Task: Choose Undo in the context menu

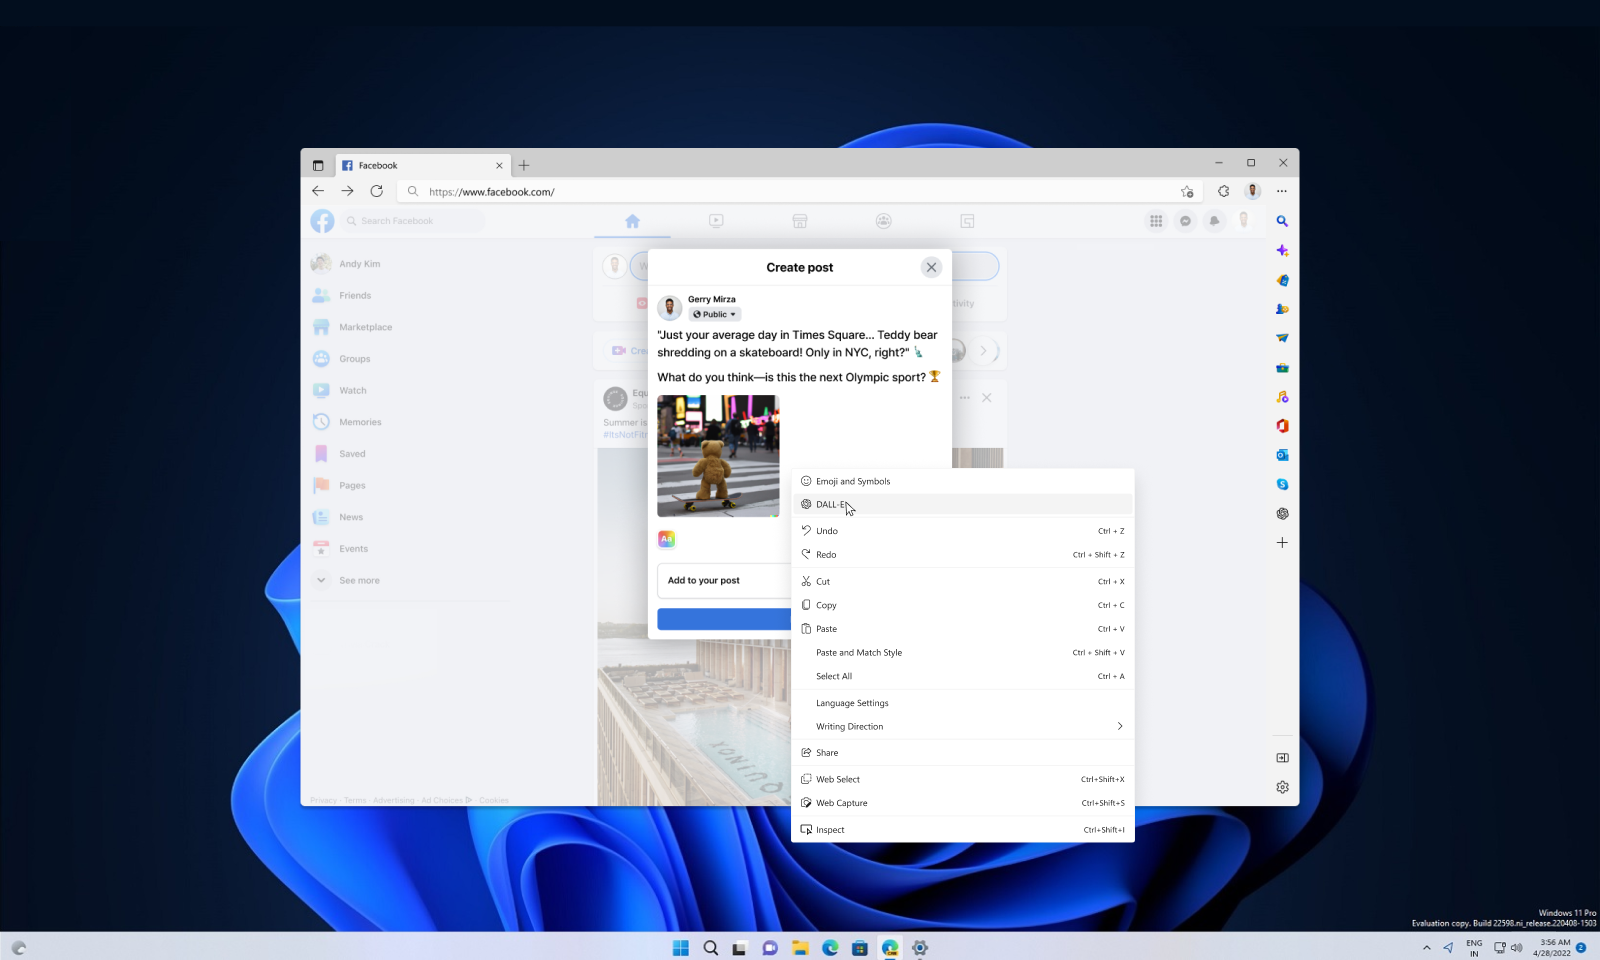Action: pyautogui.click(x=962, y=531)
